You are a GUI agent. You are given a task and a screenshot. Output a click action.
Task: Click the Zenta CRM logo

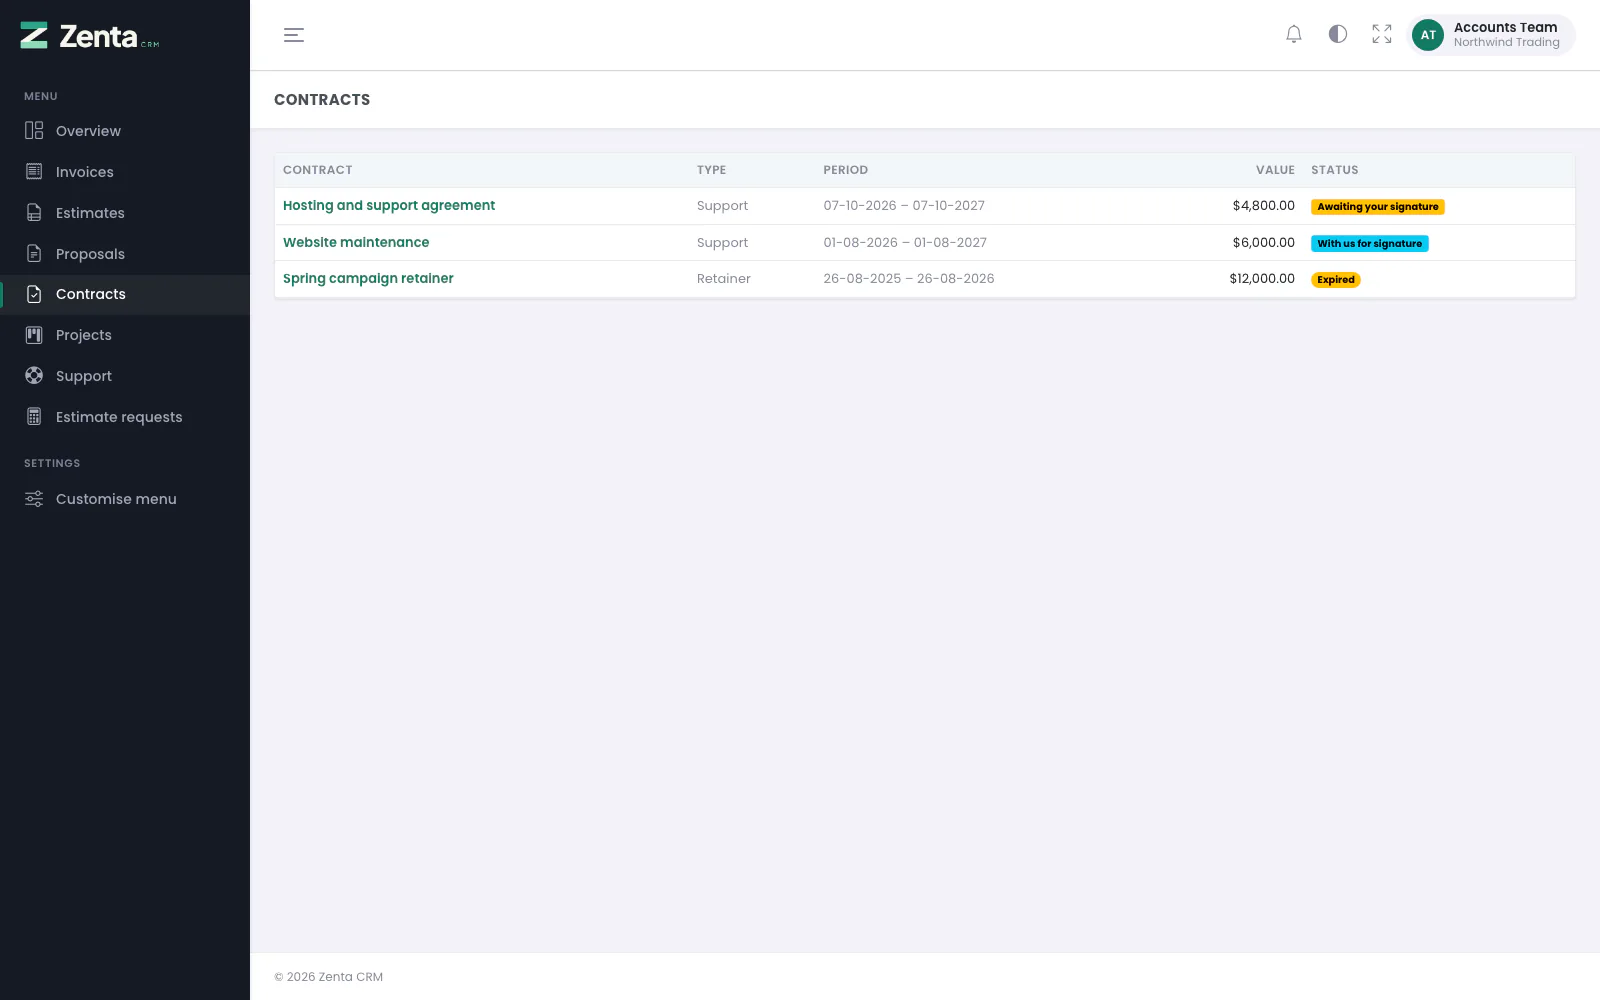(90, 36)
